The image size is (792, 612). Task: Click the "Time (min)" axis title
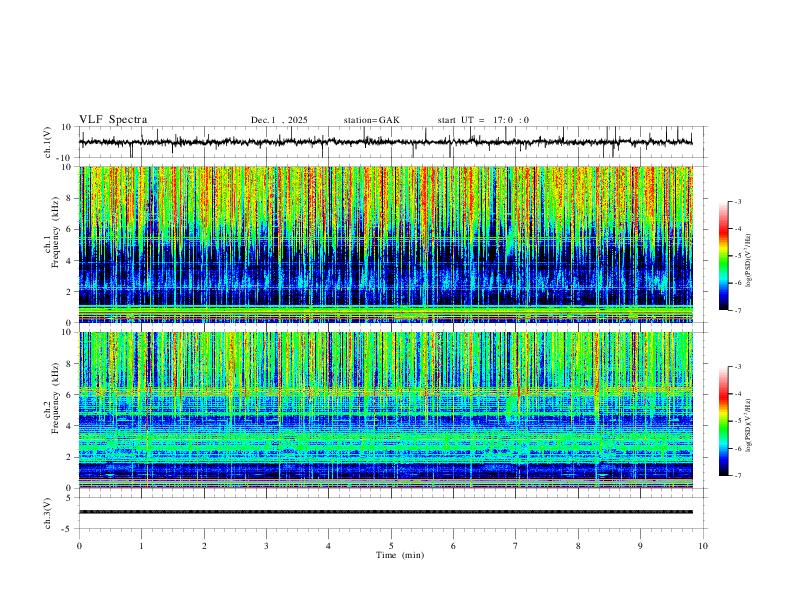(x=400, y=555)
